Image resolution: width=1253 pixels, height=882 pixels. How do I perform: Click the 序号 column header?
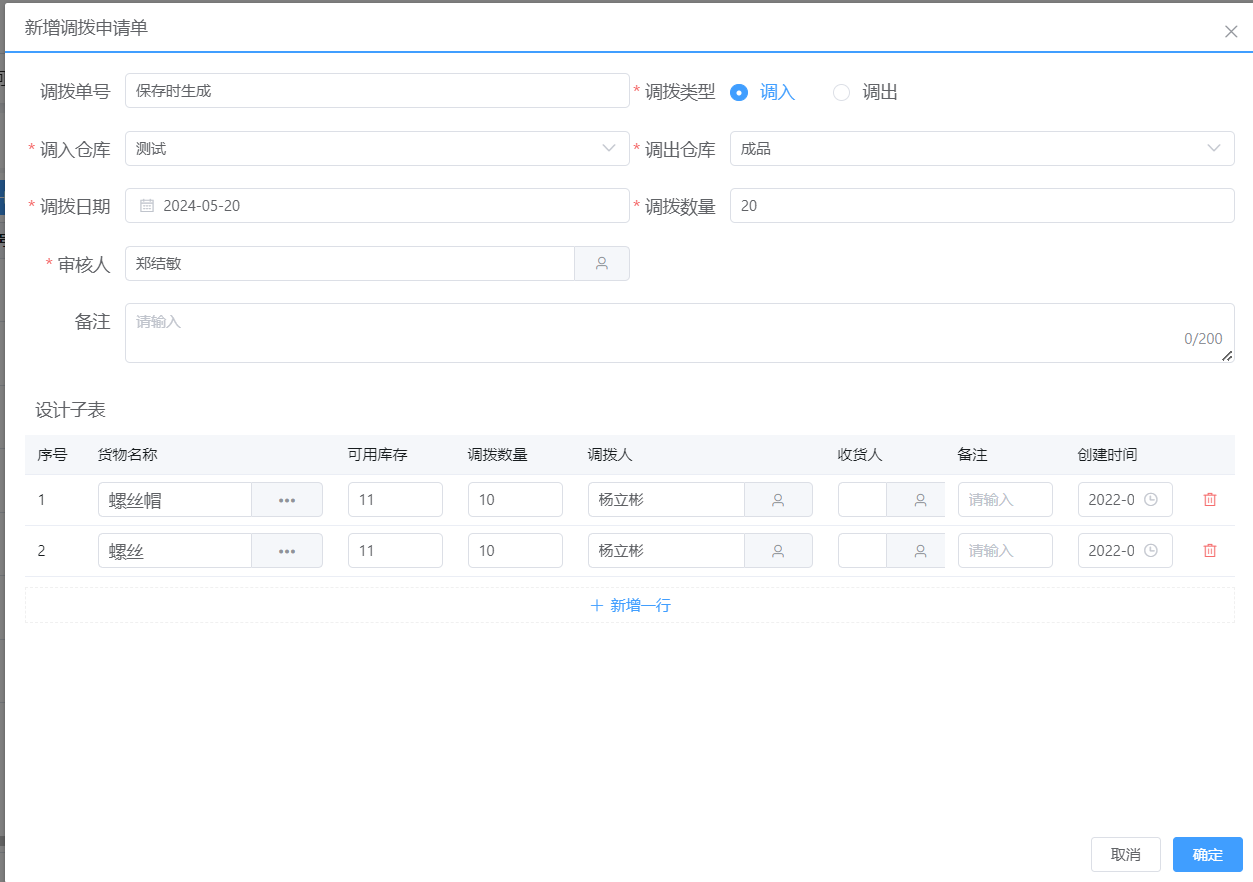coord(52,455)
